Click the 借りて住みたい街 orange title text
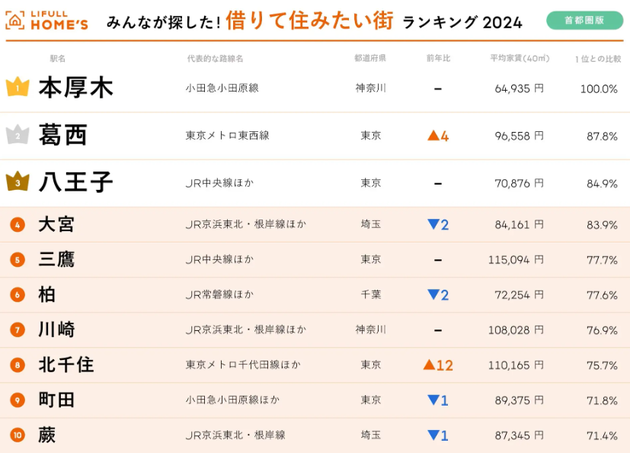The width and height of the screenshot is (630, 453). point(309,20)
